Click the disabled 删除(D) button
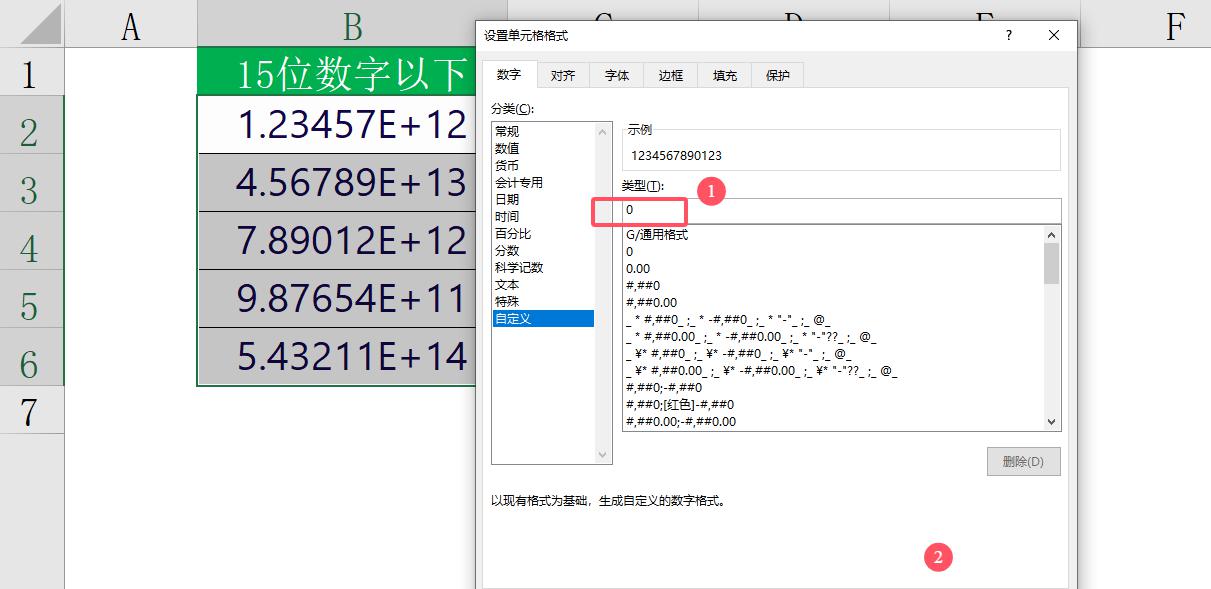The image size is (1211, 589). click(x=1023, y=462)
